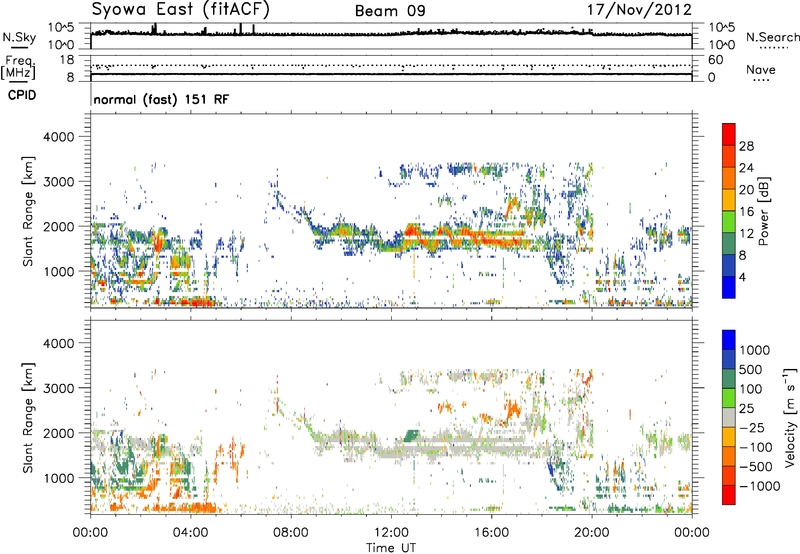800x554 pixels.
Task: Pick the blue top of the velocity colorbar
Action: [x=729, y=340]
